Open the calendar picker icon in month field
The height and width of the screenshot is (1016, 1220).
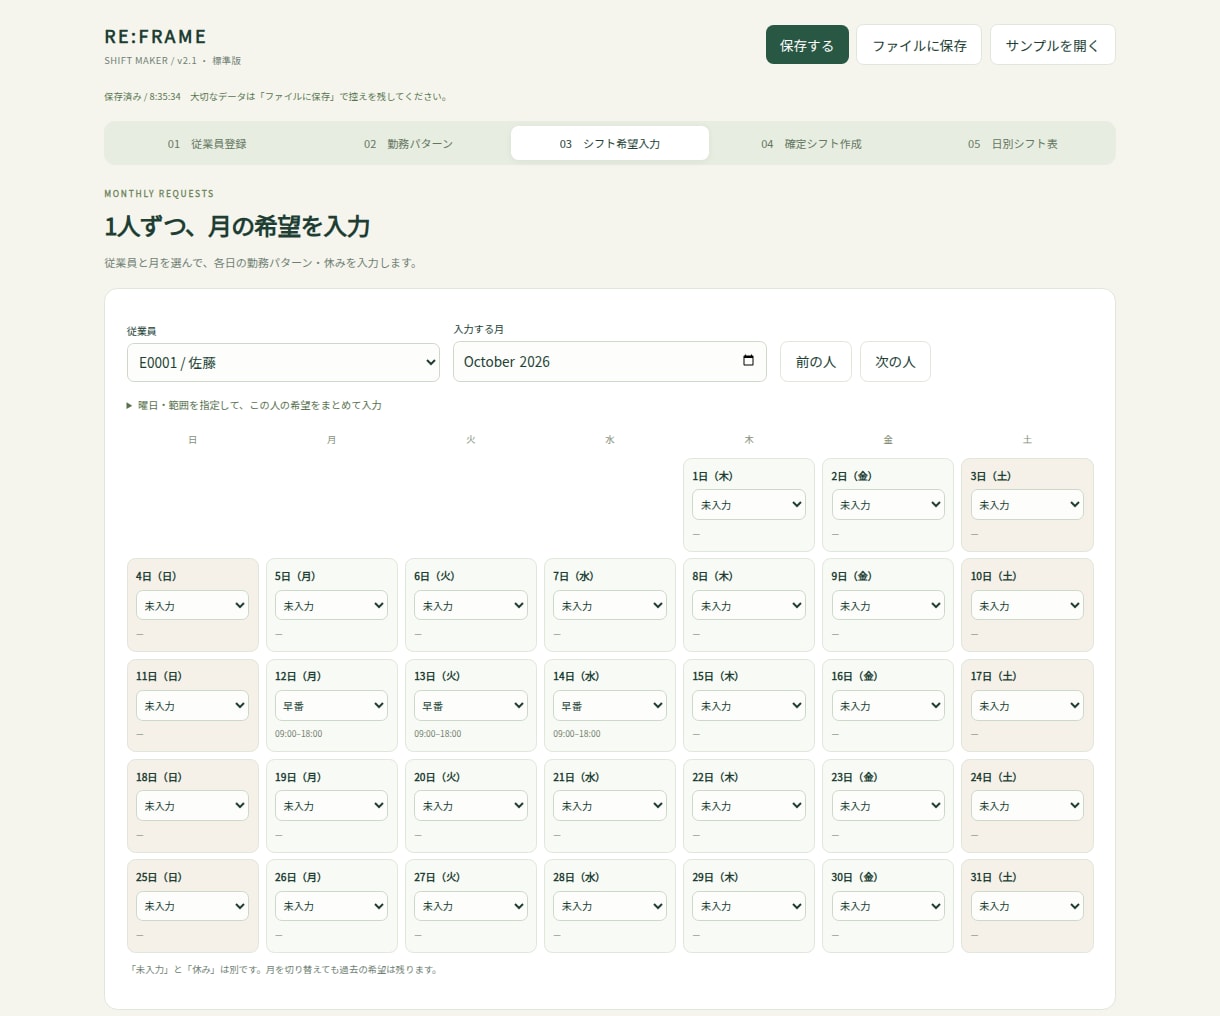748,361
